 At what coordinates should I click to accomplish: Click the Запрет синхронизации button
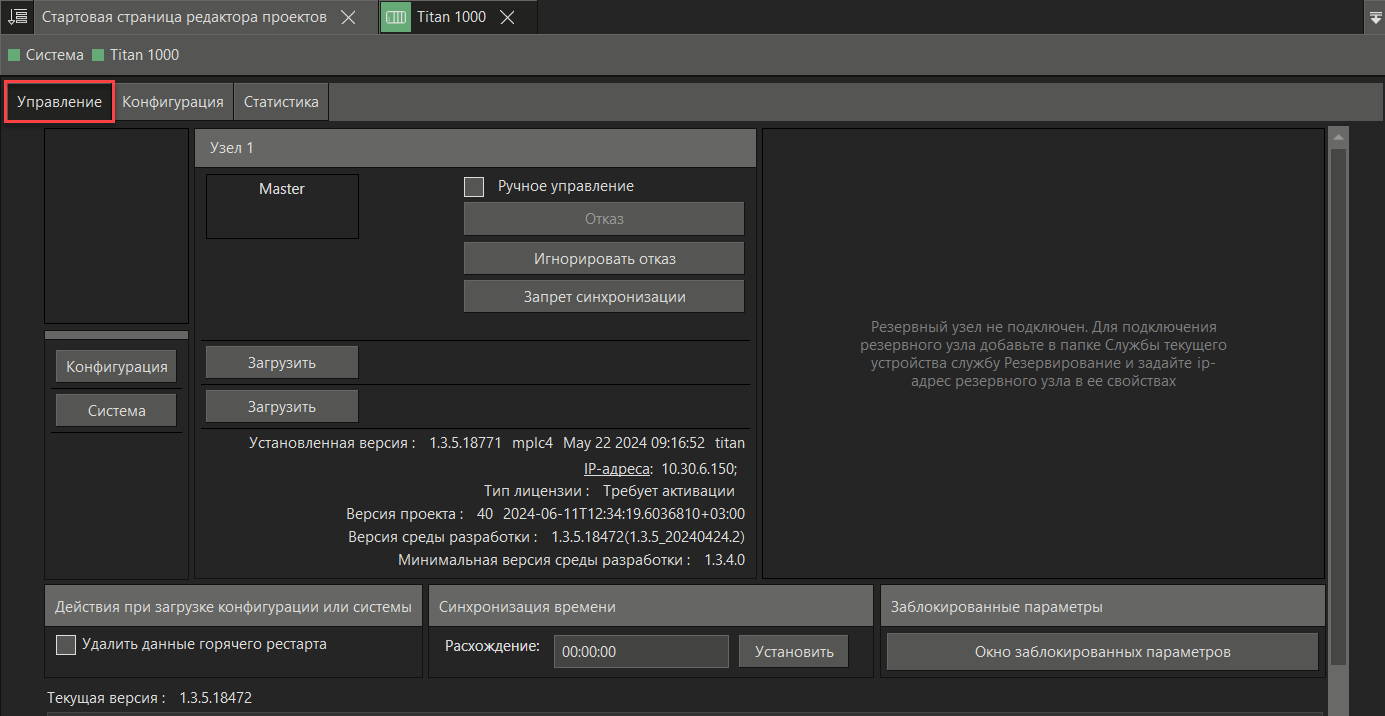coord(604,297)
